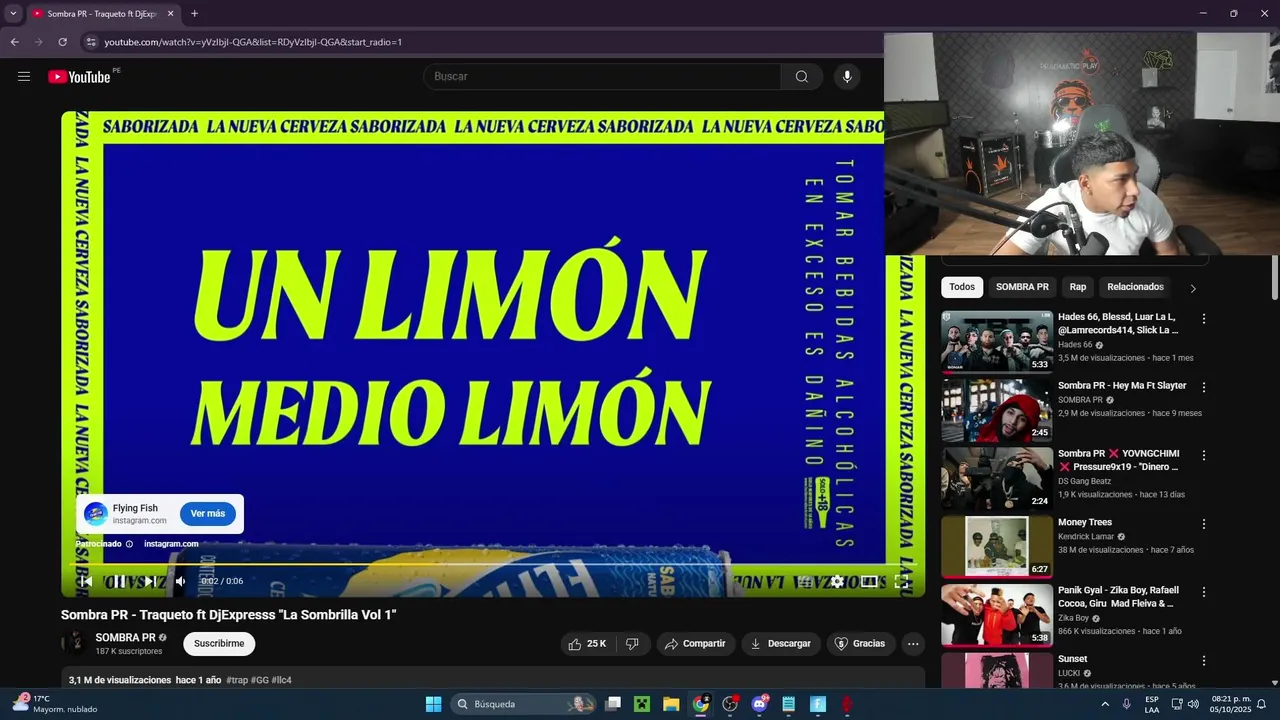Viewport: 1280px width, 720px height.
Task: Open options for the Dinero video
Action: pos(1204,455)
